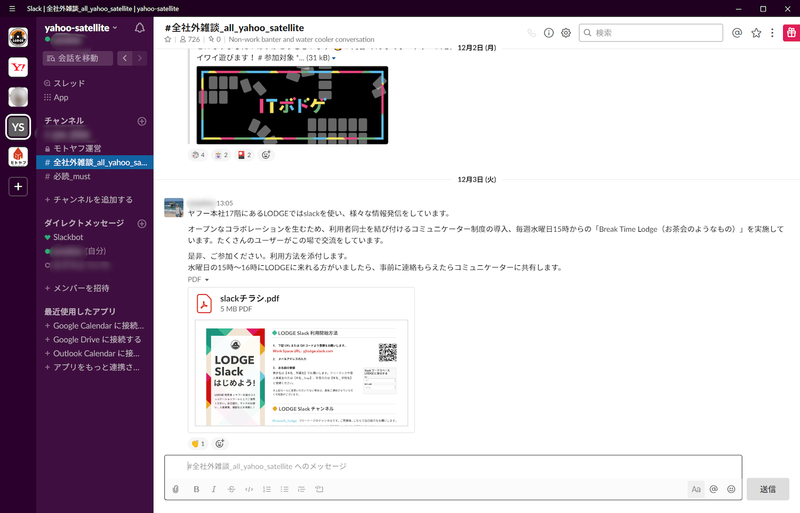Open the gift what's new icon
The image size is (800, 513).
tap(791, 33)
